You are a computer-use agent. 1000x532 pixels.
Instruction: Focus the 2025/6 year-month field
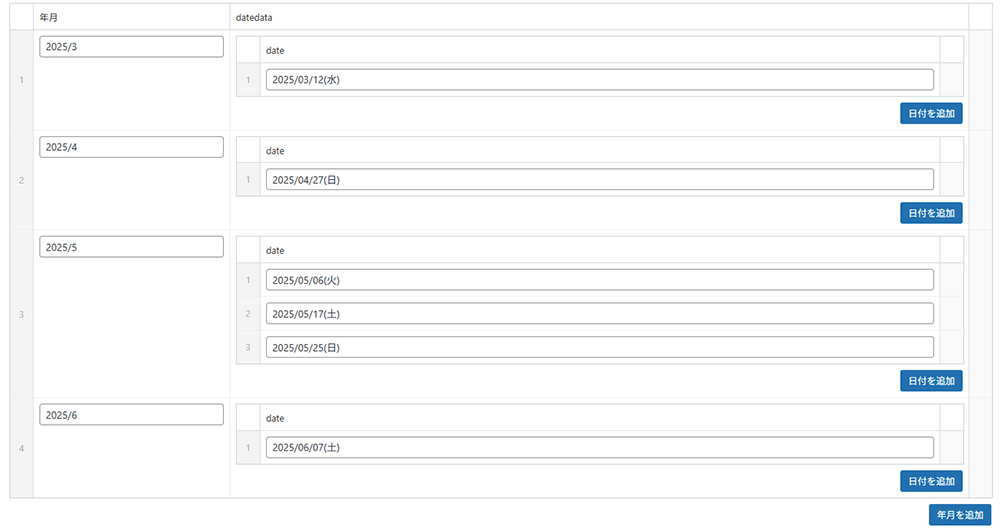[131, 415]
